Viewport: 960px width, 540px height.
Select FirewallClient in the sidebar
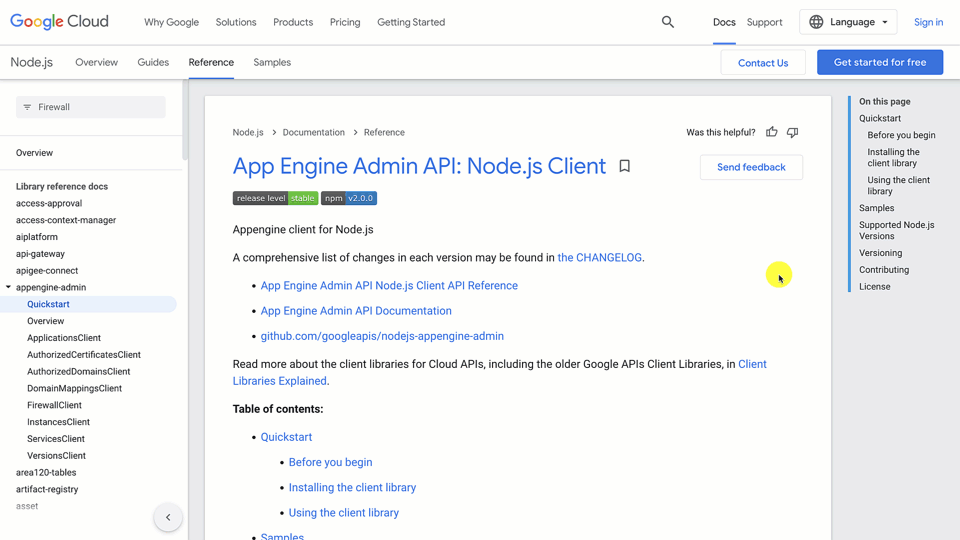point(55,405)
